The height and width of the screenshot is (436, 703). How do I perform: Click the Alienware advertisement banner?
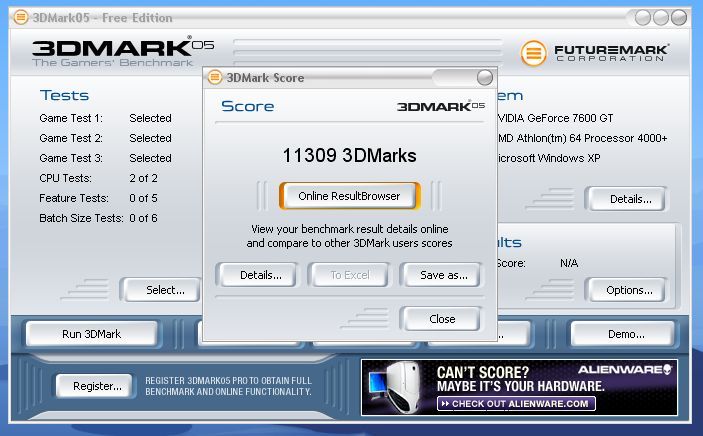(x=519, y=387)
